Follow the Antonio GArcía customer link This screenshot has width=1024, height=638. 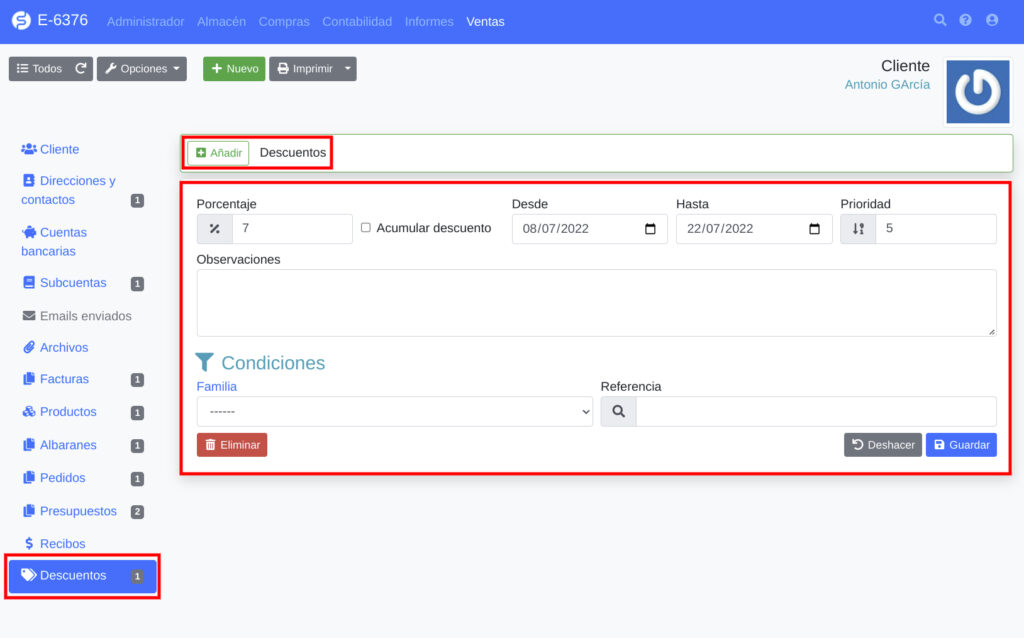click(887, 85)
